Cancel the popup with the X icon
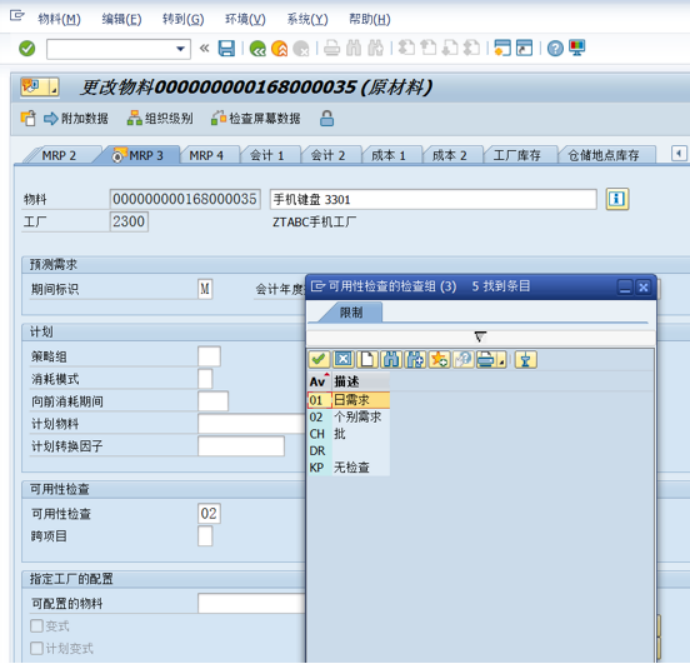Screen dimensions: 691x664 point(343,360)
